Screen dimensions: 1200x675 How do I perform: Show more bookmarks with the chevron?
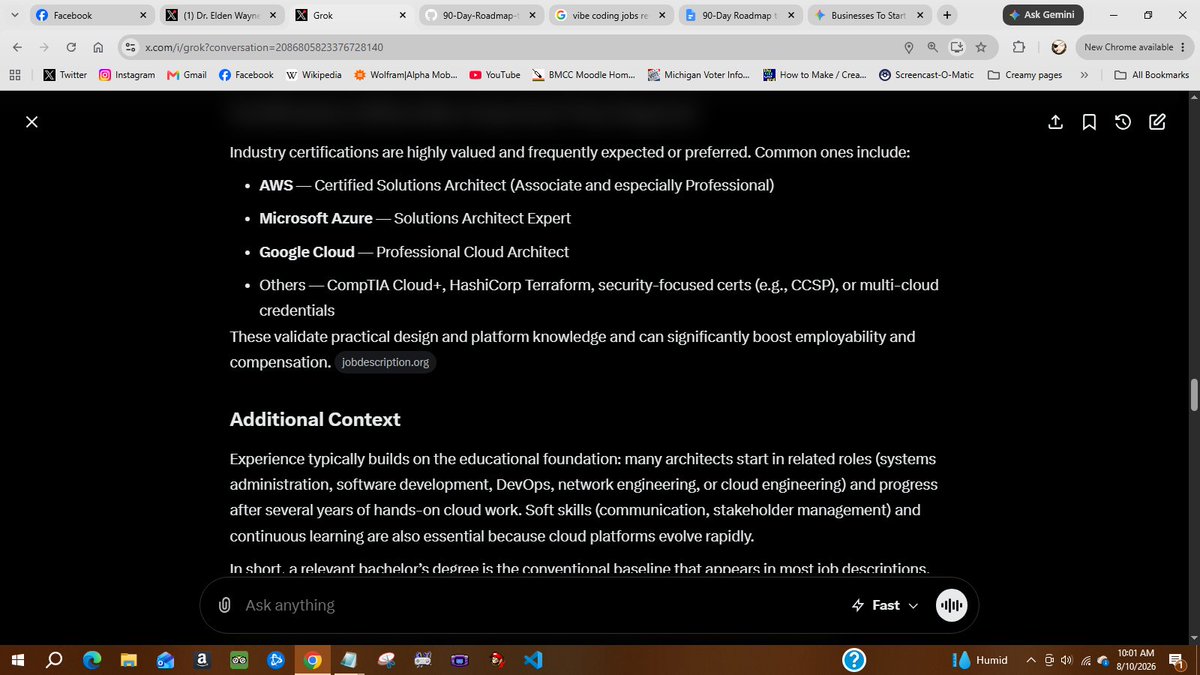(1084, 75)
